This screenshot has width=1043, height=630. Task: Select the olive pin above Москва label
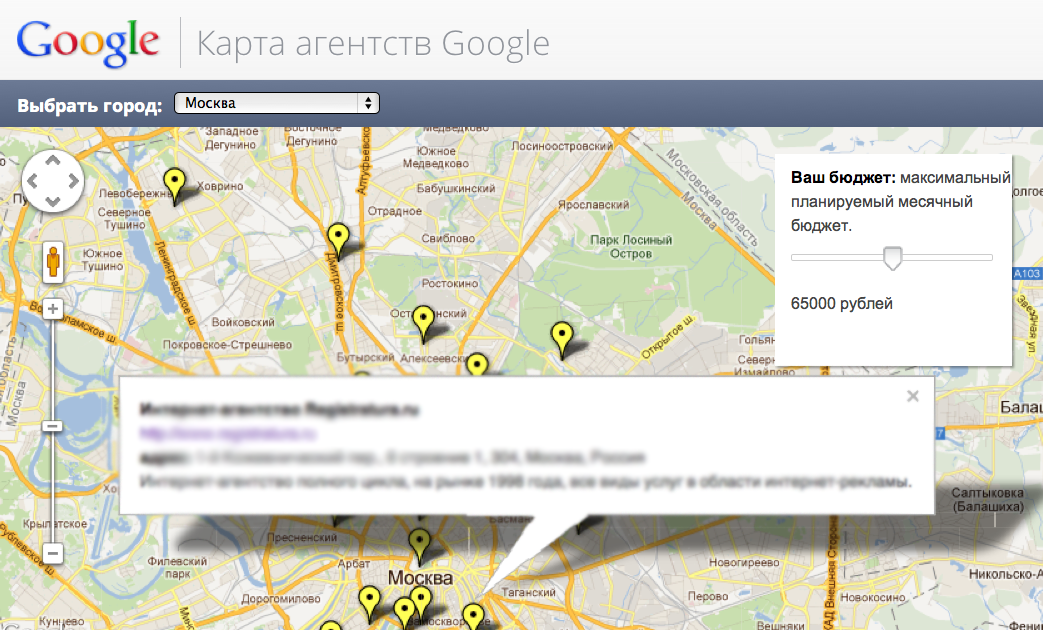click(419, 547)
